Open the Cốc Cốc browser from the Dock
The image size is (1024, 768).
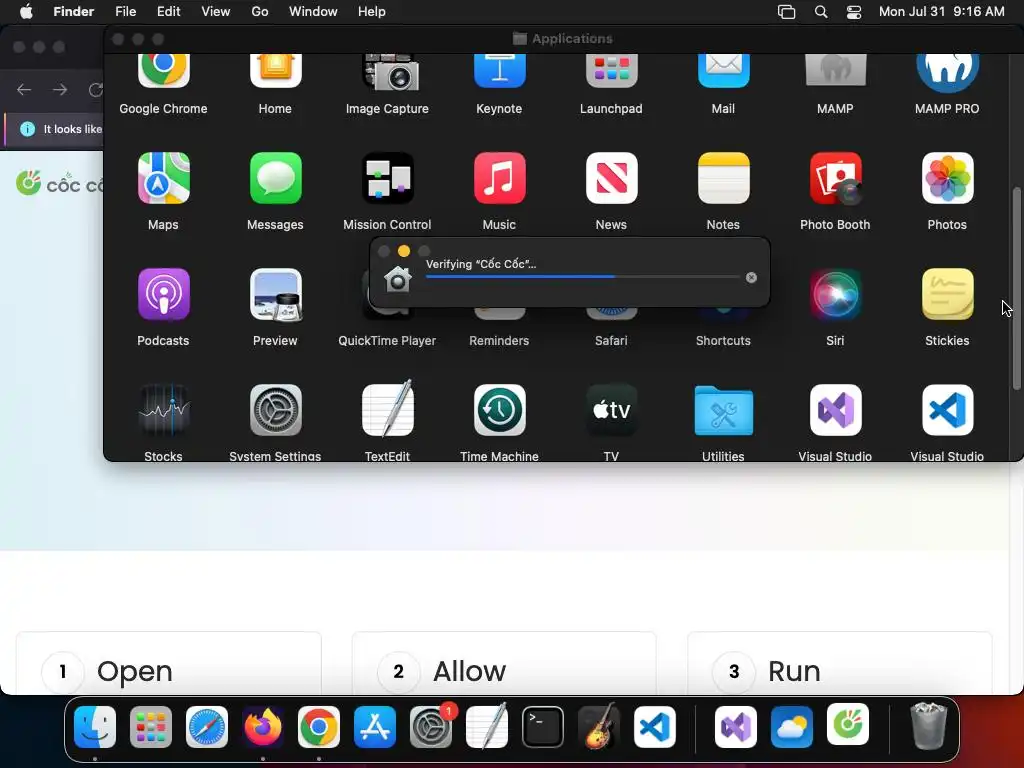(848, 724)
